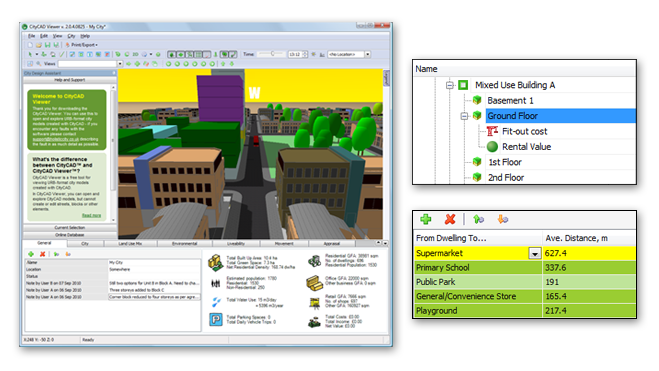Switch to the Liveability tab
This screenshot has width=659, height=371.
point(236,244)
